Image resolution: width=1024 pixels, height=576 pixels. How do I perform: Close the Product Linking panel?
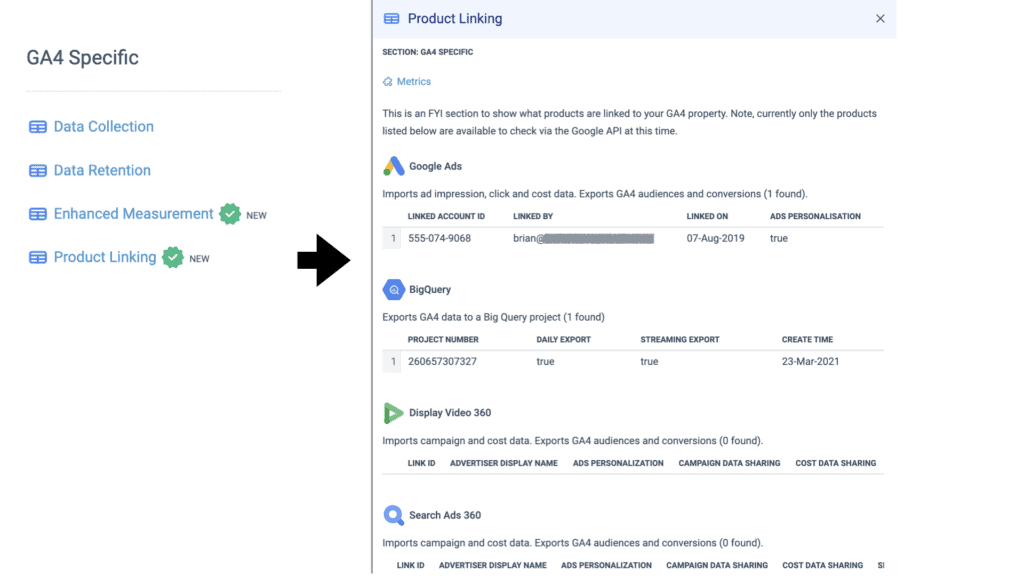coord(880,19)
